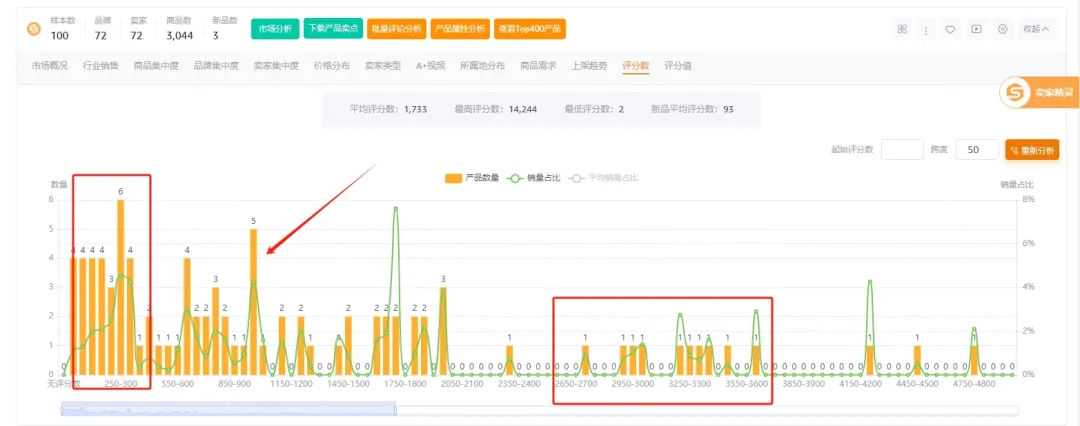This screenshot has height=426, width=1080.
Task: Focus the step input showing 50
Action: click(x=977, y=150)
